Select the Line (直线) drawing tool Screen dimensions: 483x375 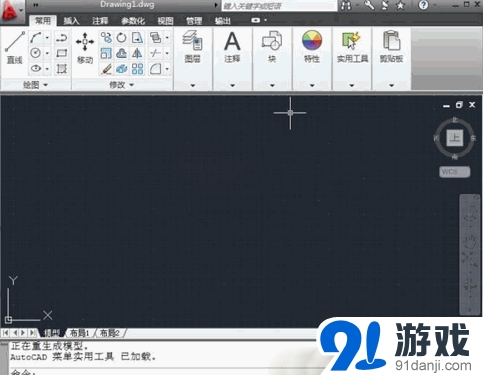click(14, 47)
